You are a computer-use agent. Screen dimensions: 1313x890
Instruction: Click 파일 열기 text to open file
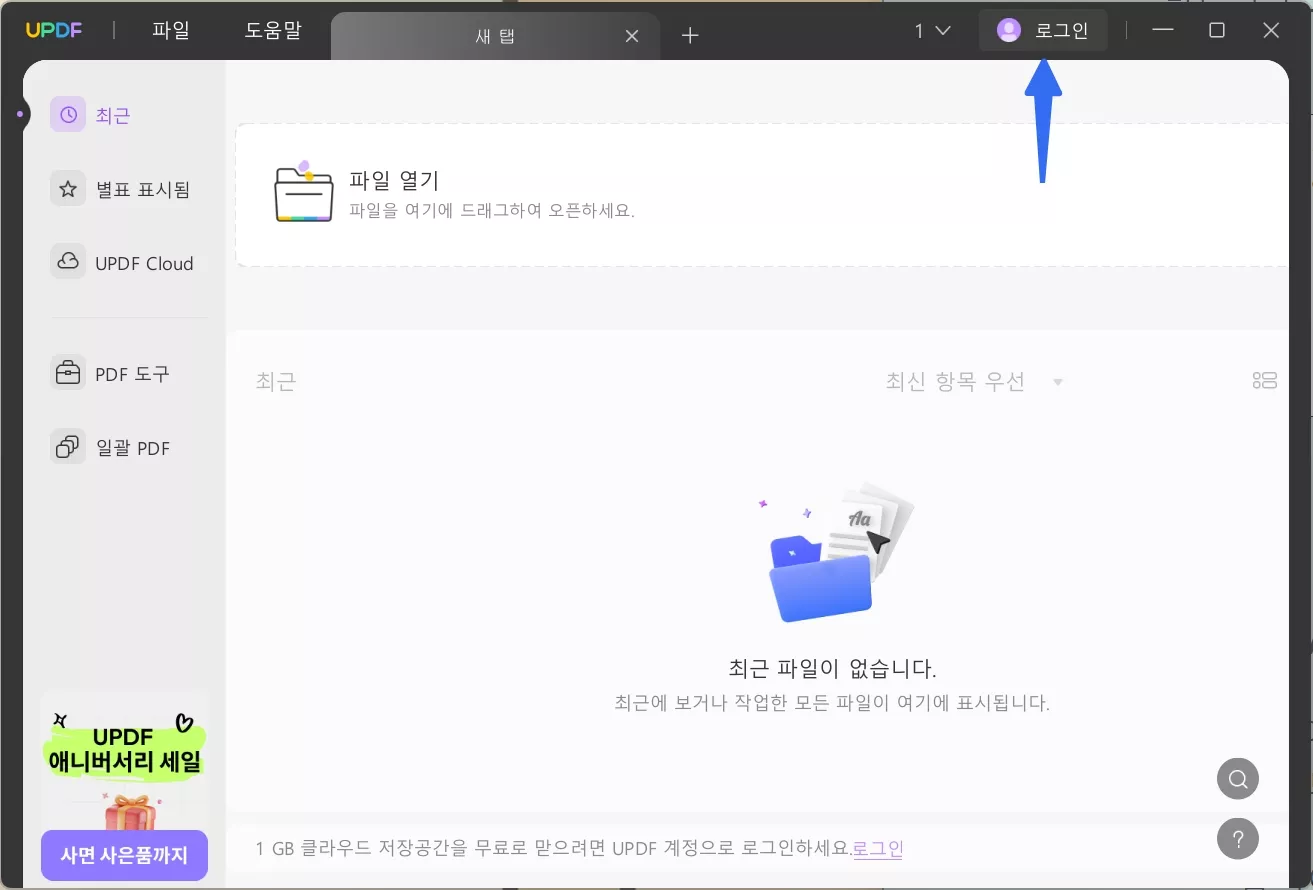pyautogui.click(x=394, y=181)
